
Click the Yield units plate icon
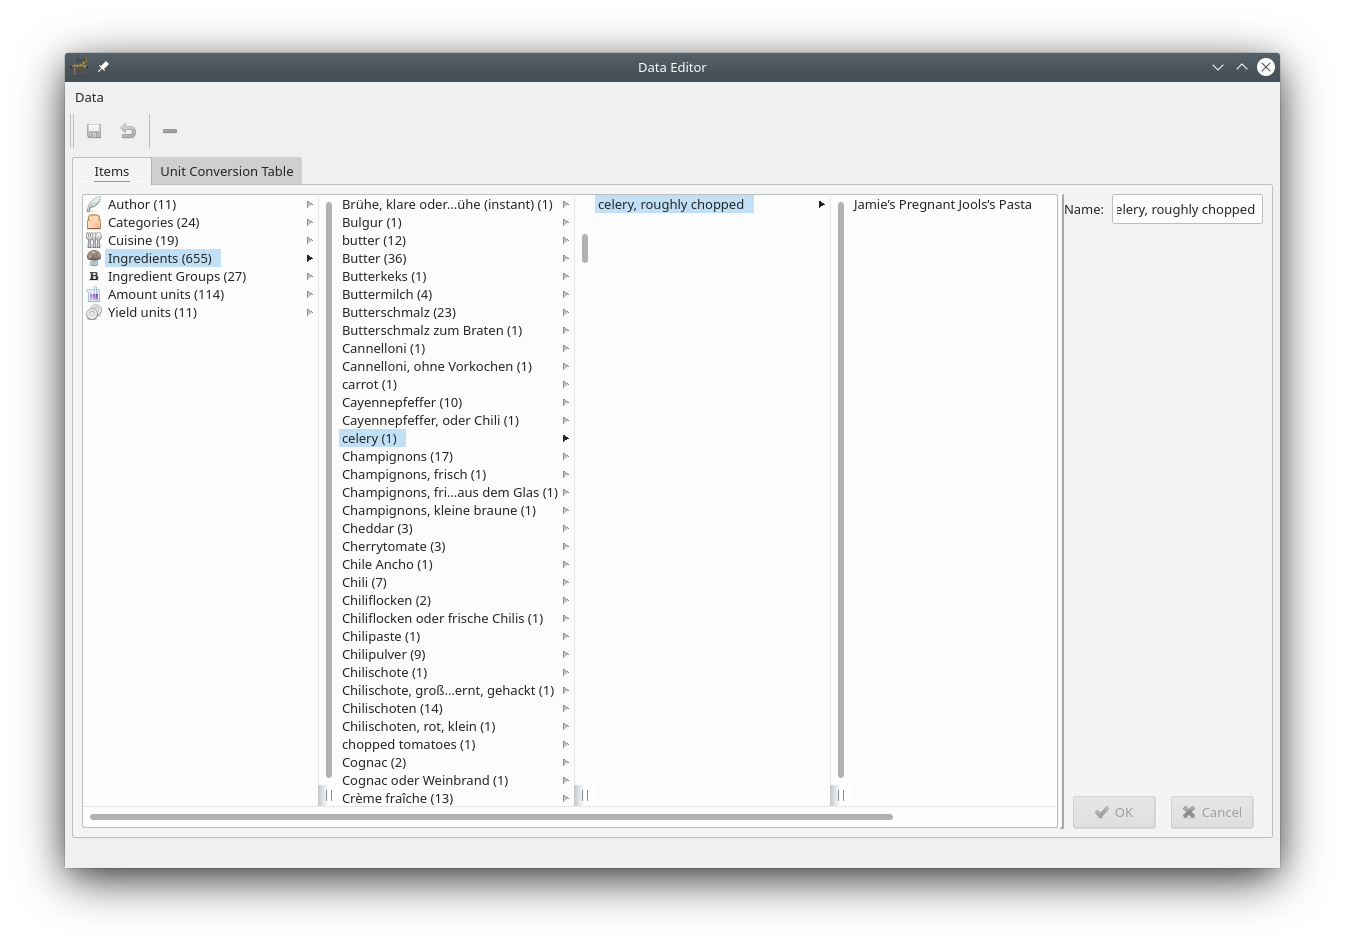pyautogui.click(x=94, y=312)
